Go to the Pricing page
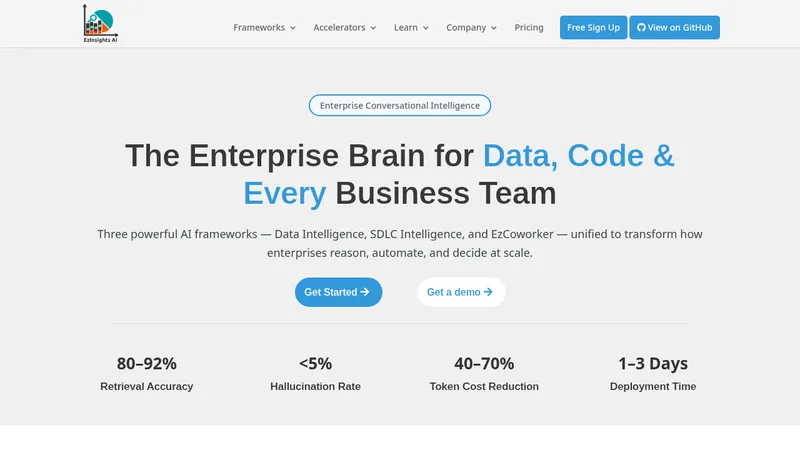The image size is (800, 450). pos(529,28)
